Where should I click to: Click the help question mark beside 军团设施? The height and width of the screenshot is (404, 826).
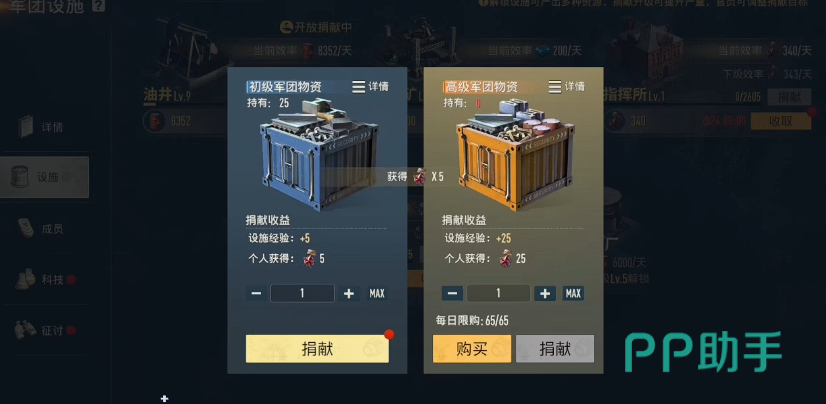click(x=98, y=6)
